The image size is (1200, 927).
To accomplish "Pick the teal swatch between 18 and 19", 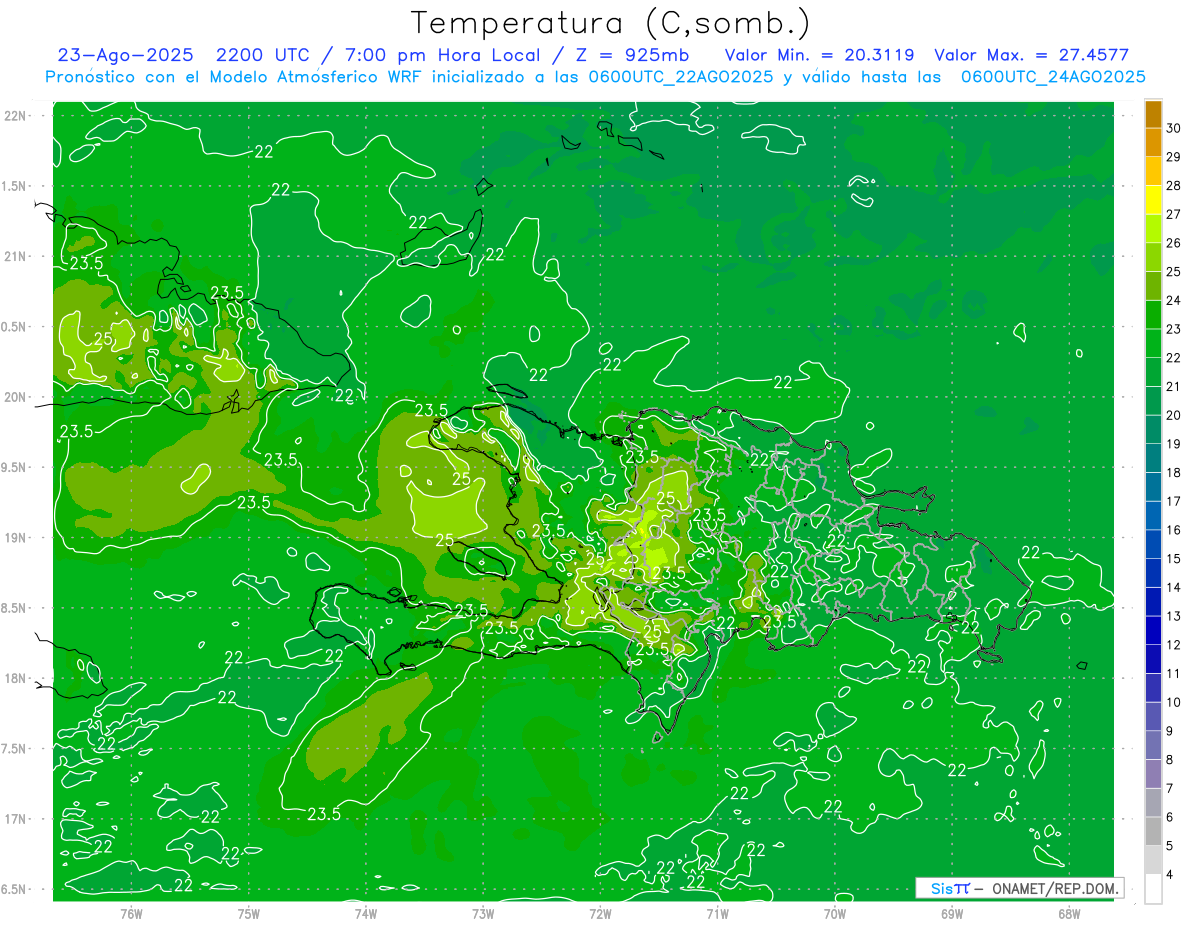I will (x=1153, y=459).
